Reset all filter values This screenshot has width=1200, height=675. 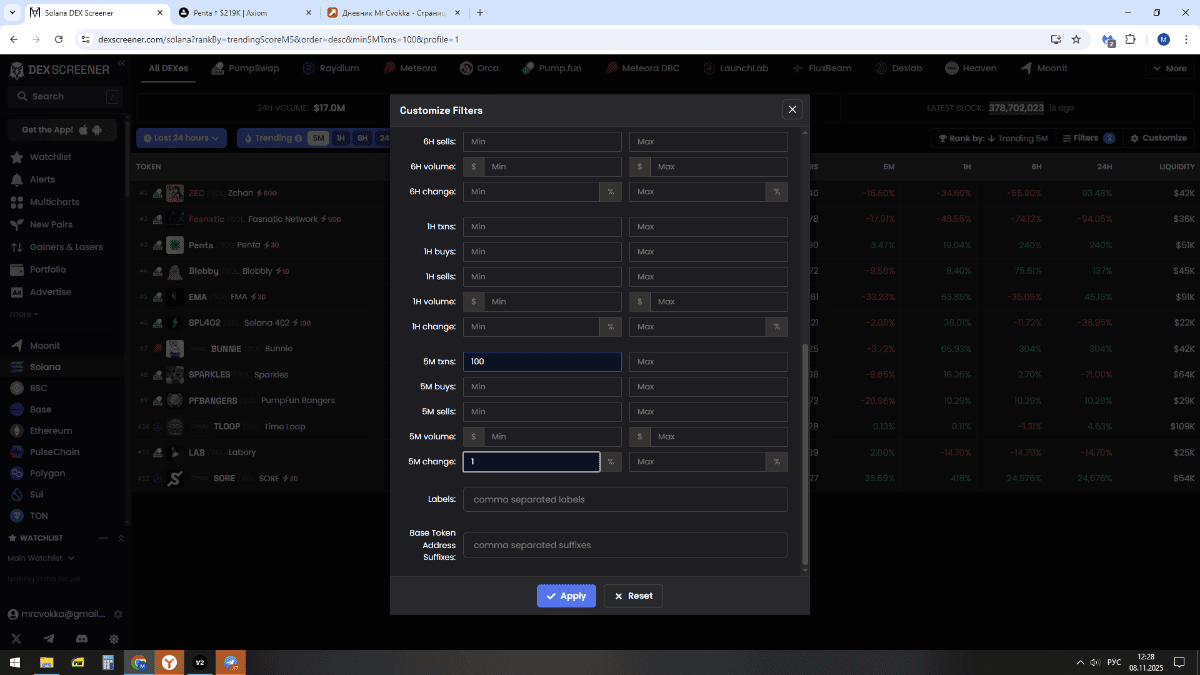633,596
